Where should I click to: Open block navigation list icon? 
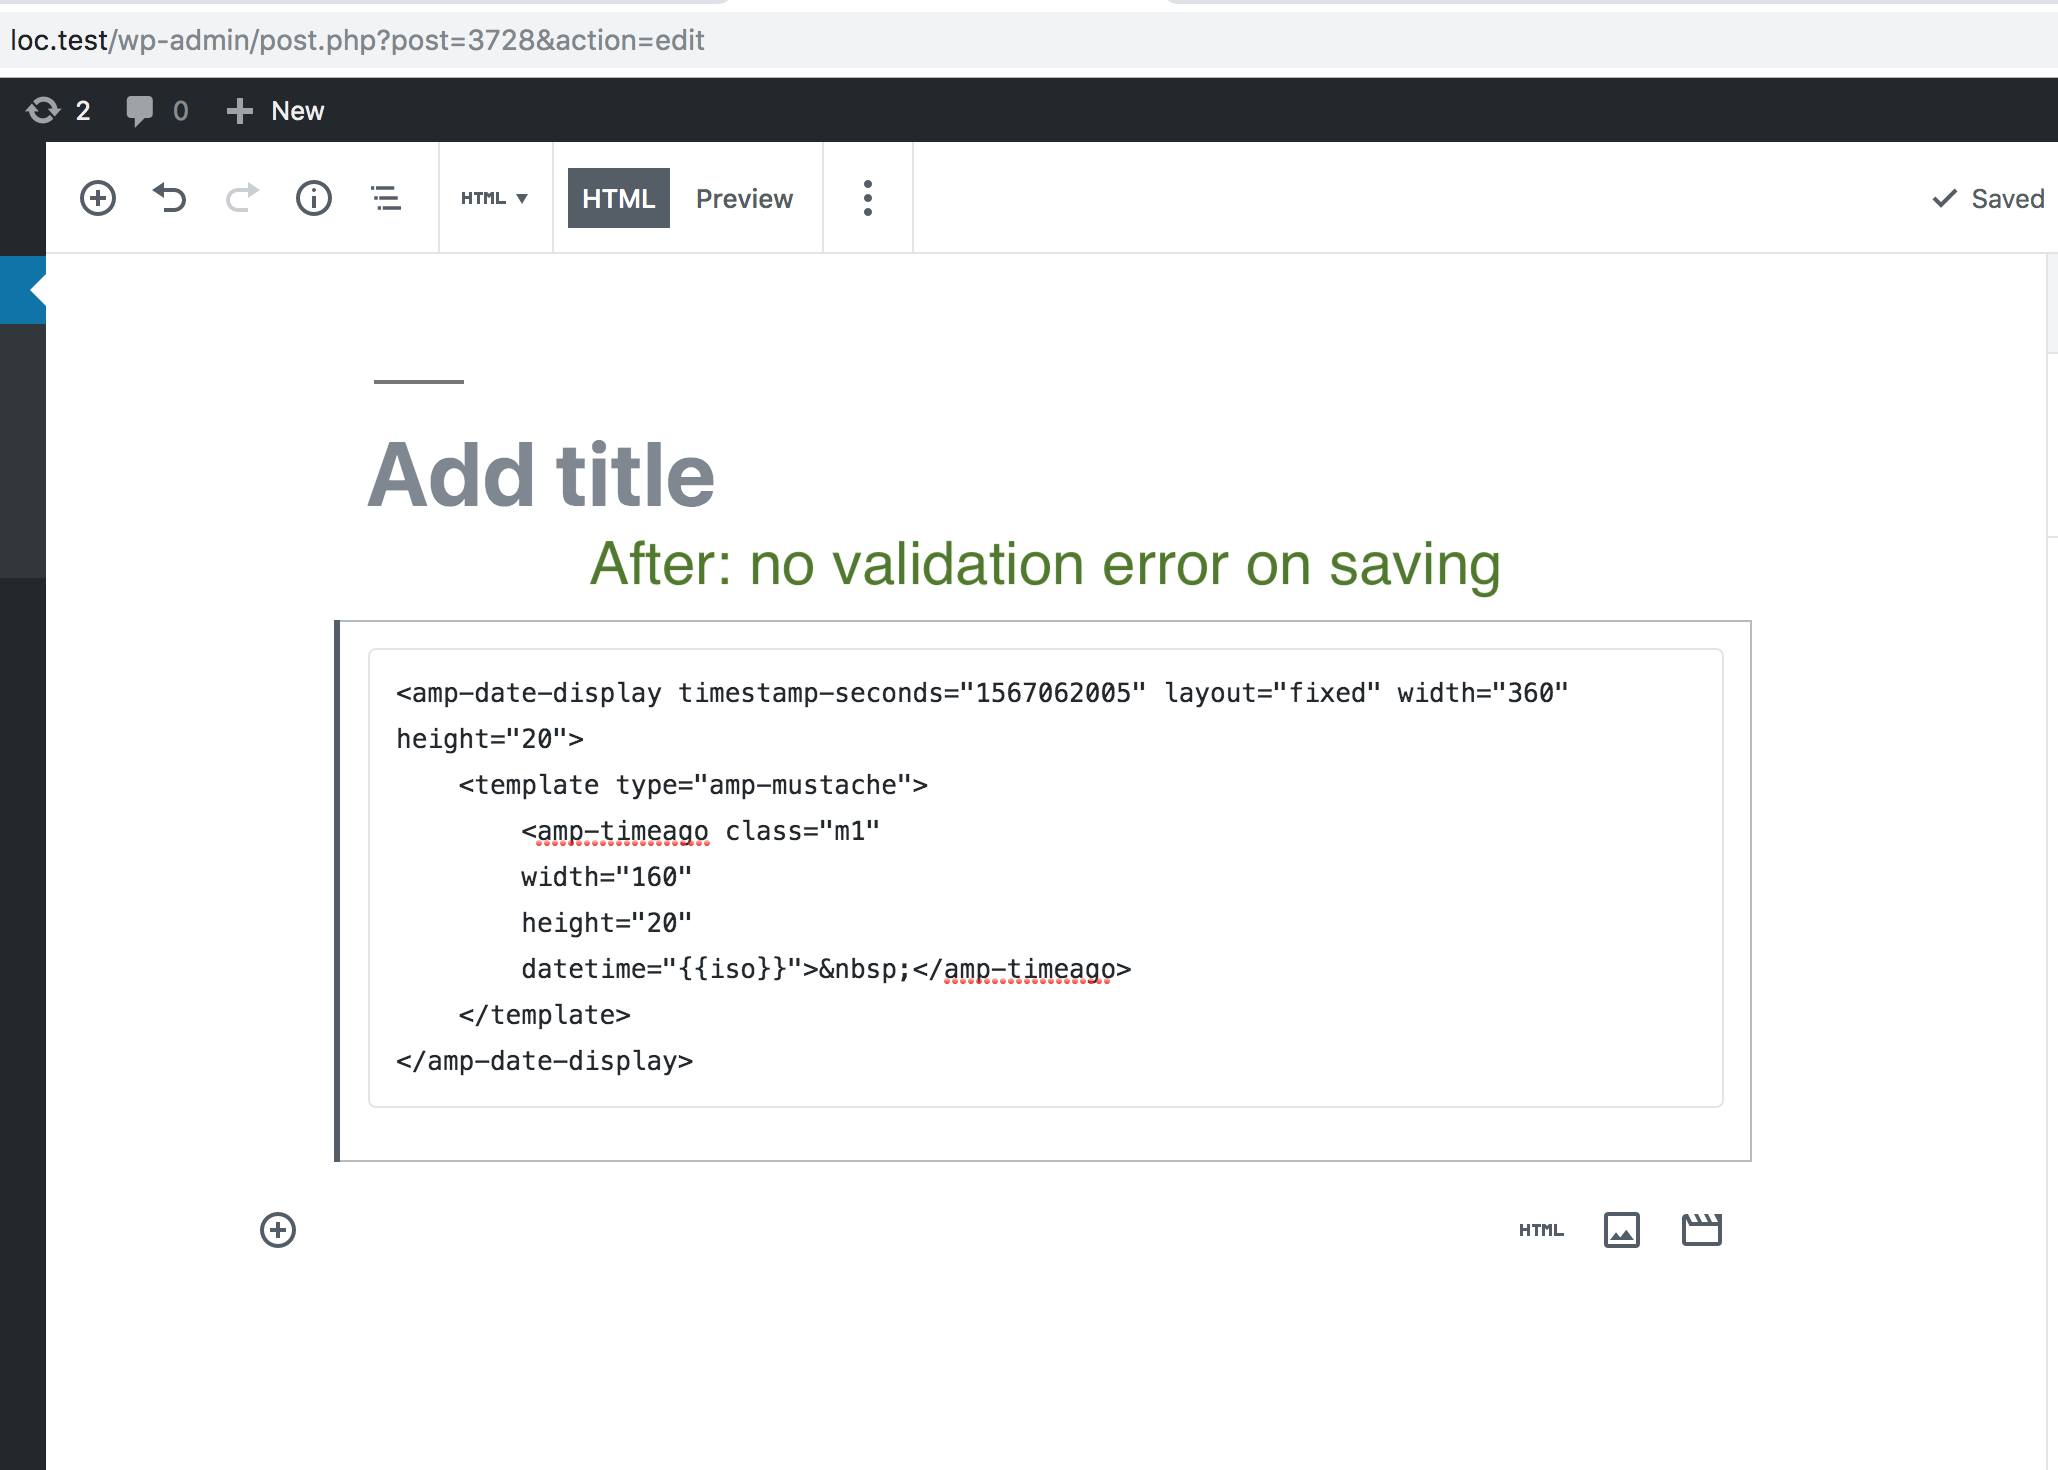click(386, 198)
